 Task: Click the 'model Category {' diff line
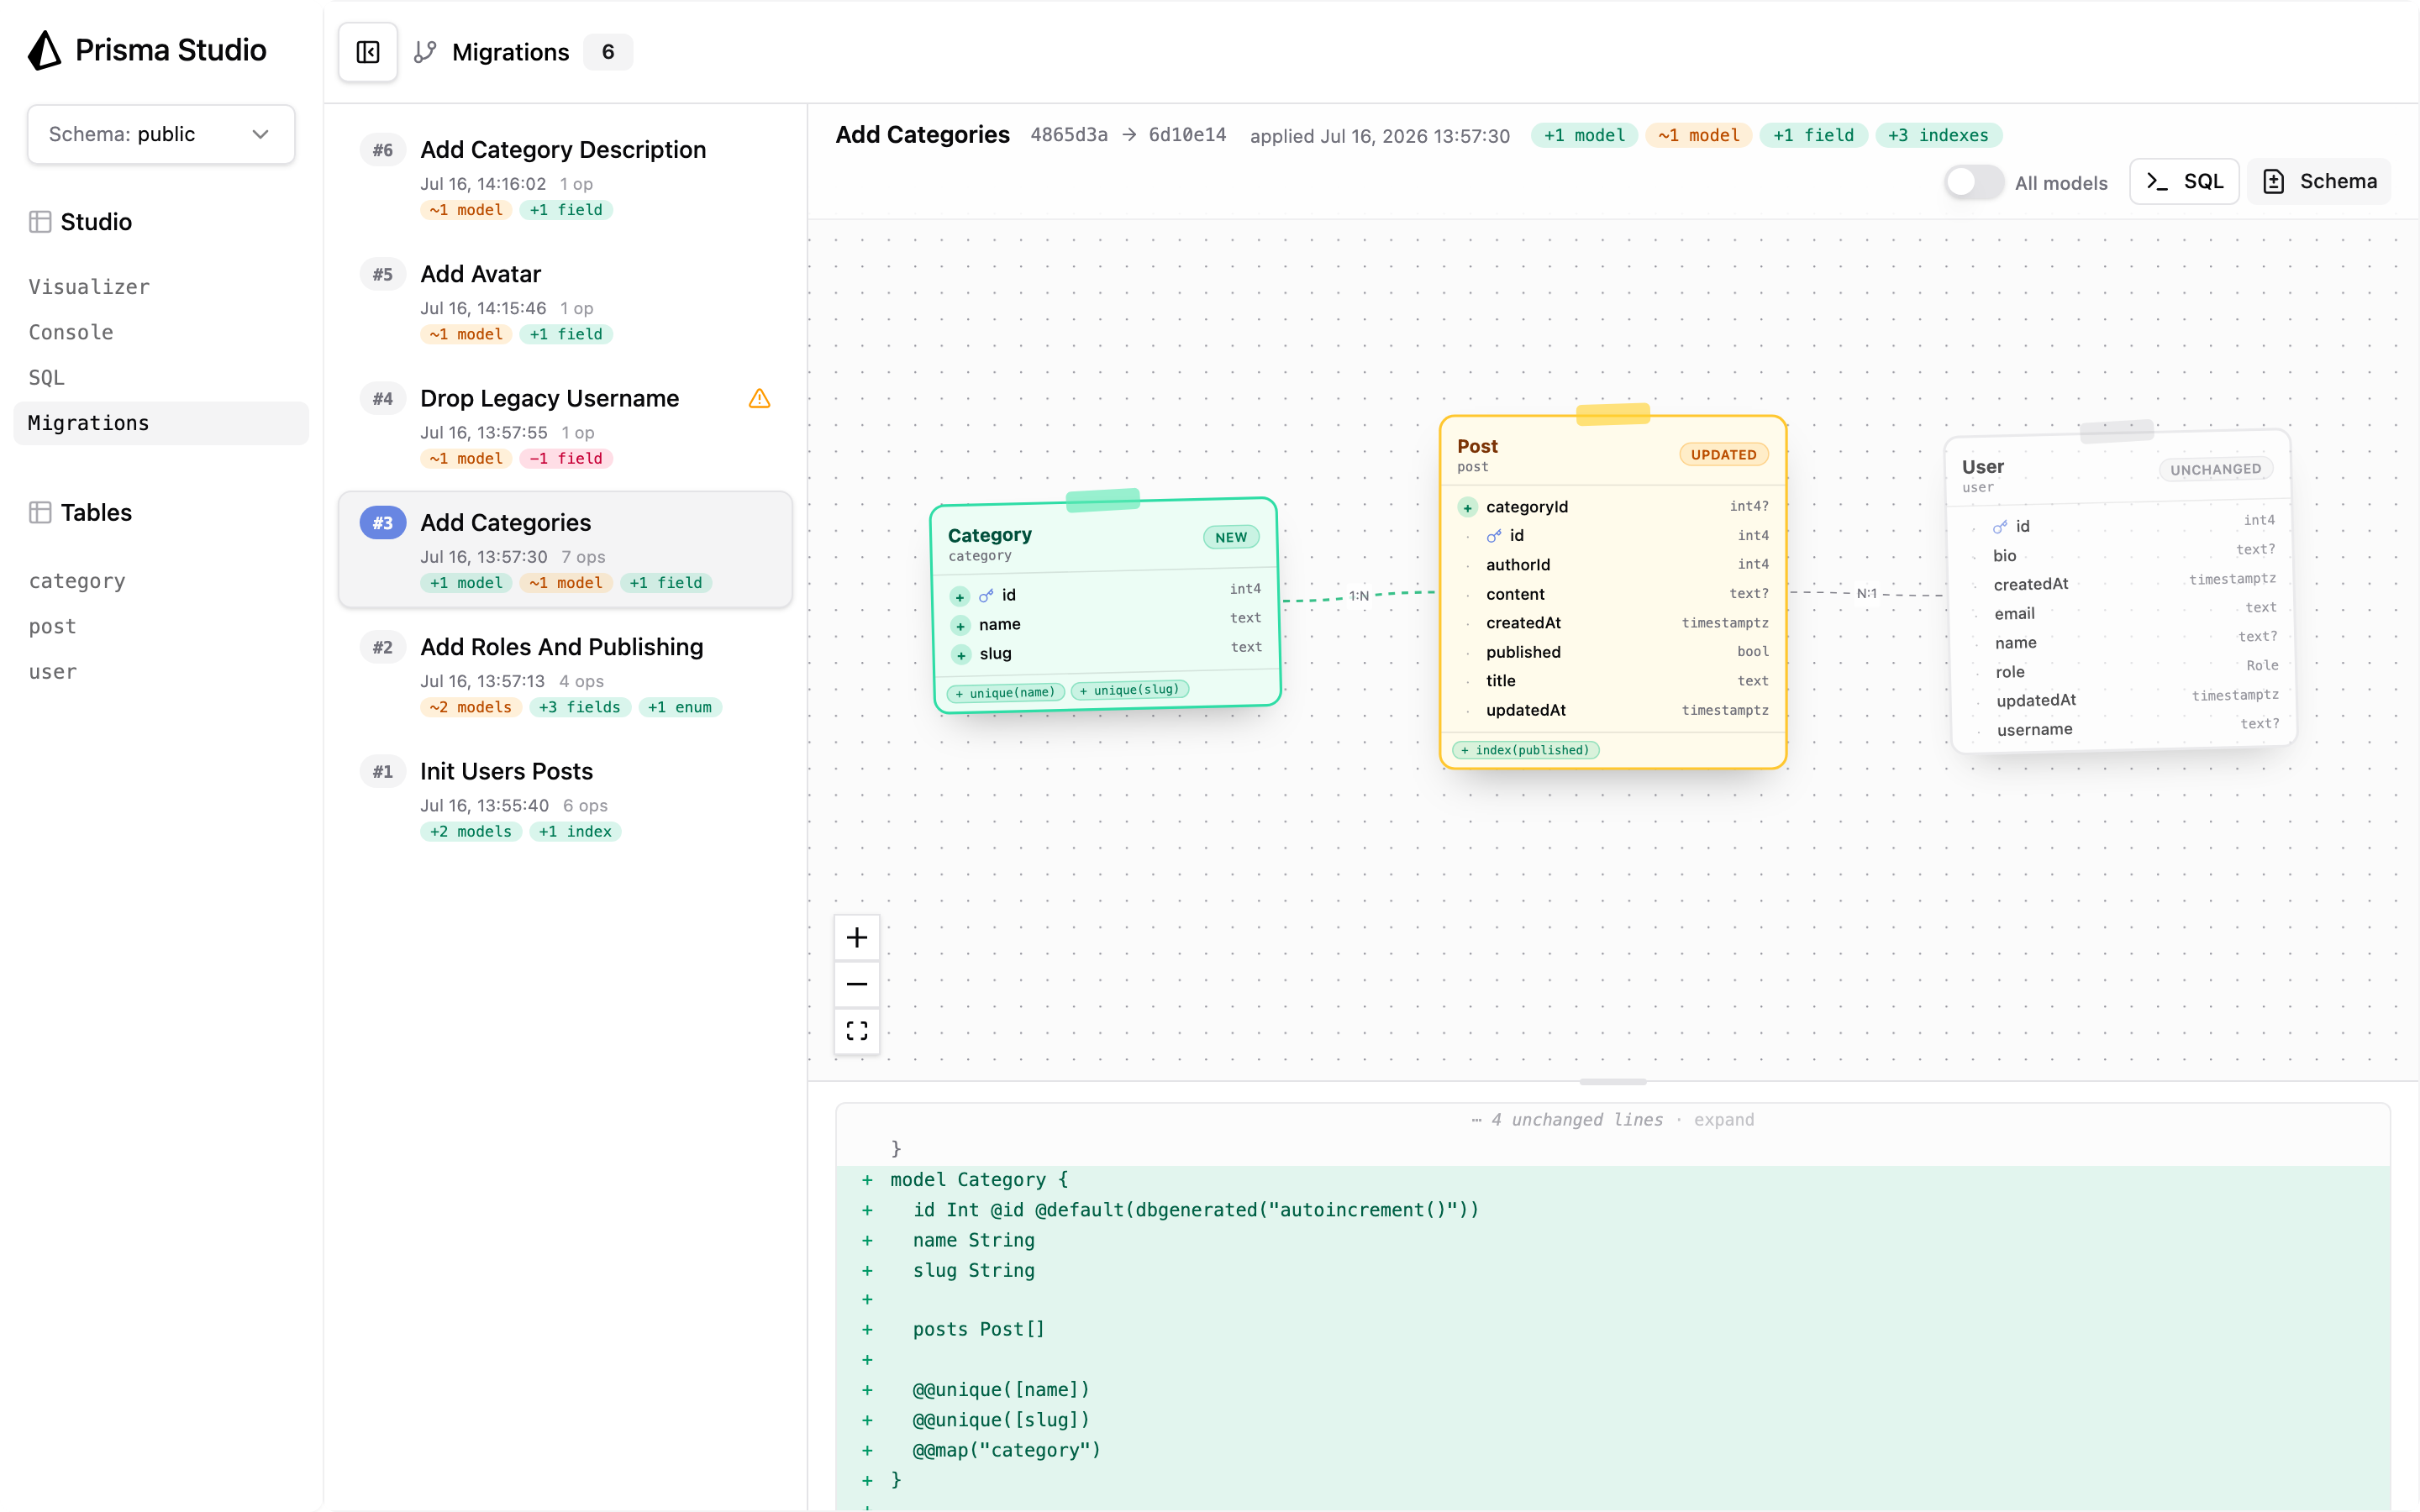[1613, 1181]
